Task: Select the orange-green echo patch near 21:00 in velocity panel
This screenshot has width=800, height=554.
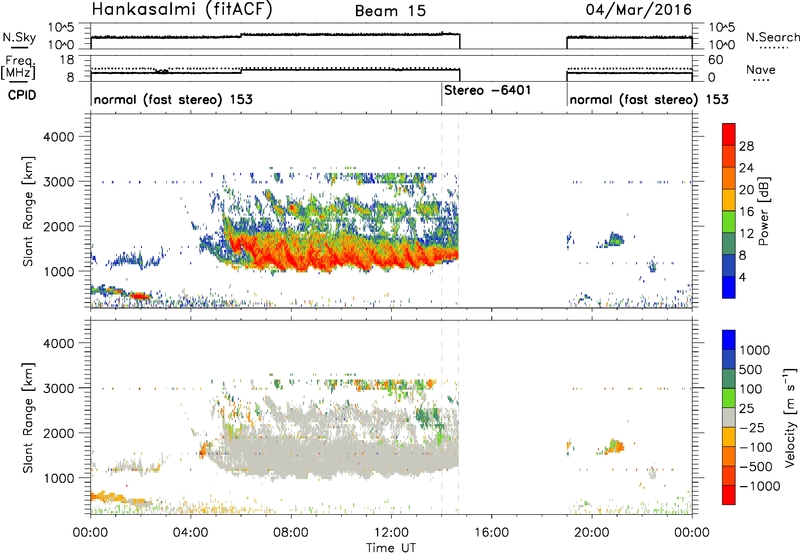Action: [x=612, y=447]
